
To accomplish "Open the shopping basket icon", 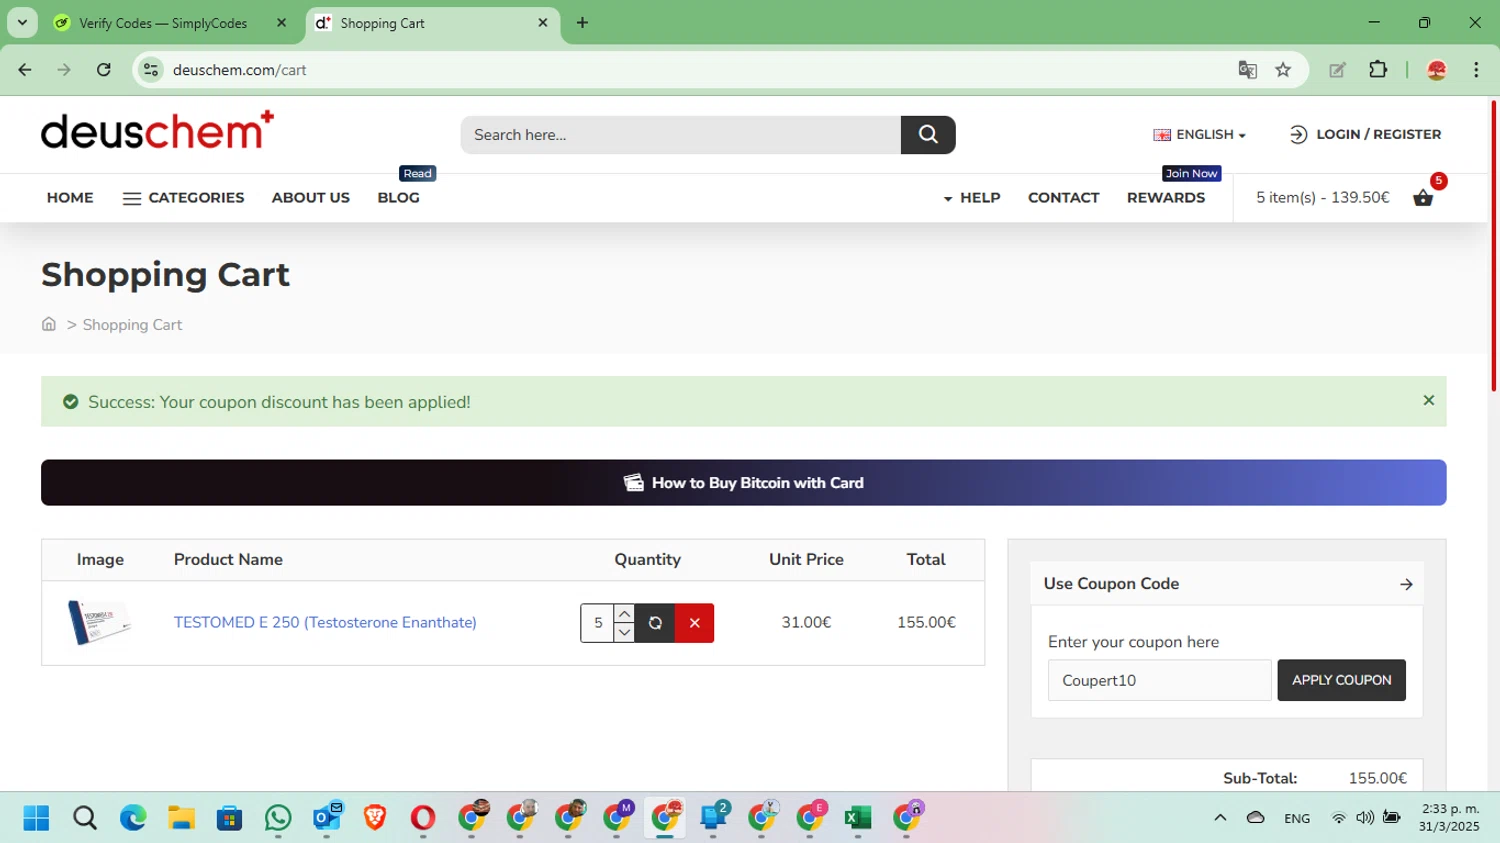I will 1423,198.
